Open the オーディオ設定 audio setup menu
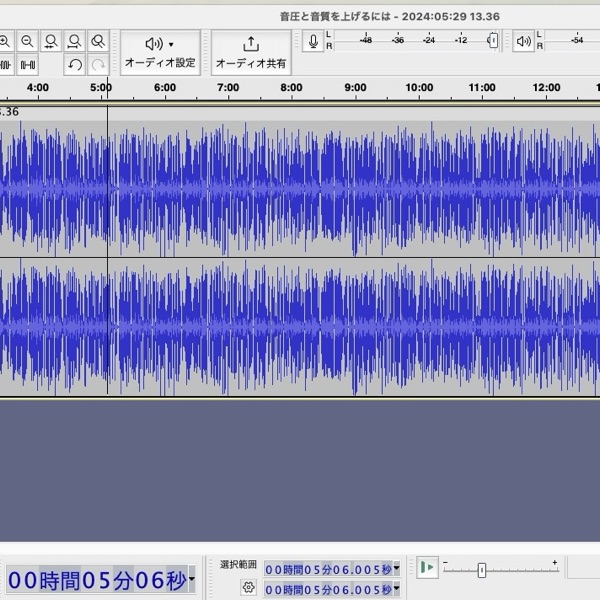Image resolution: width=600 pixels, height=600 pixels. [159, 52]
